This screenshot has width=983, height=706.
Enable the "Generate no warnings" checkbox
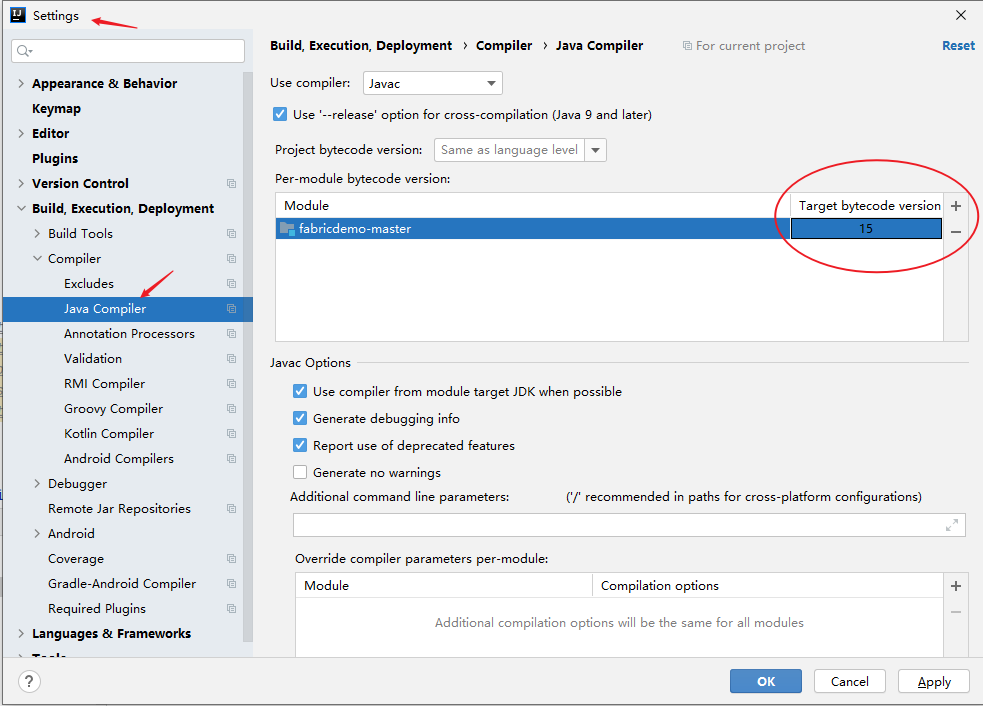299,471
